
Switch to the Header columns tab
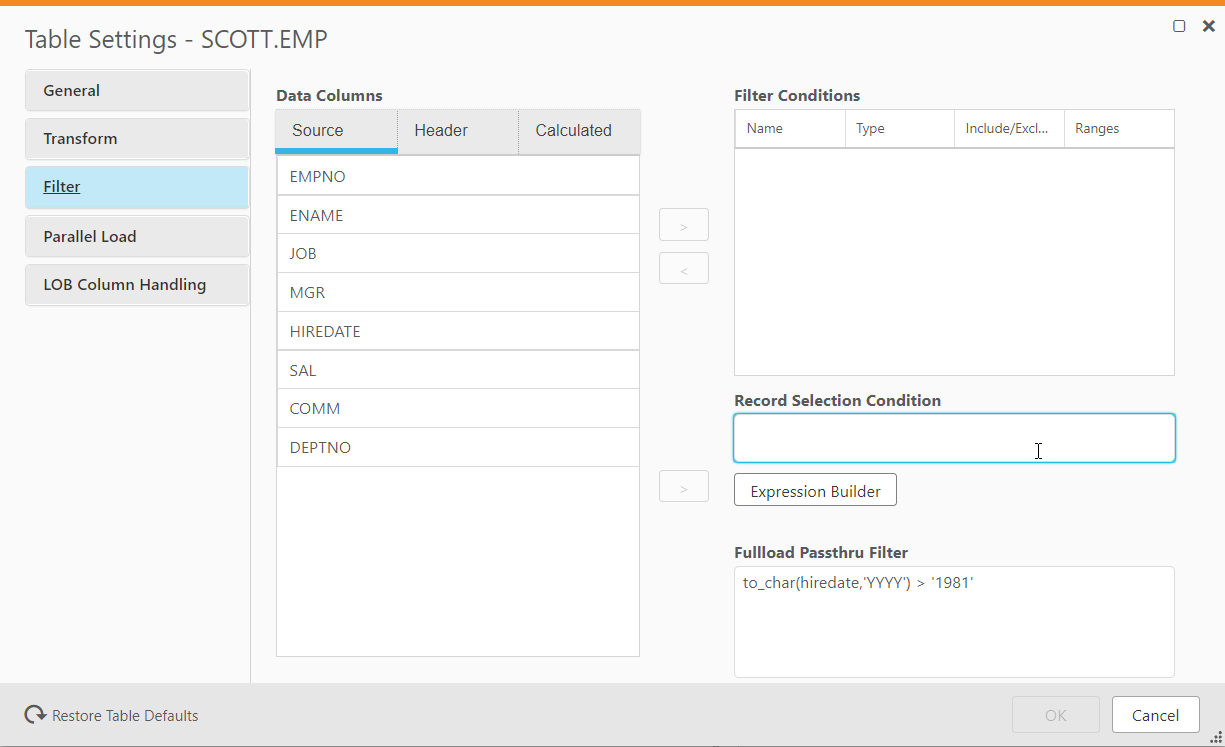441,131
